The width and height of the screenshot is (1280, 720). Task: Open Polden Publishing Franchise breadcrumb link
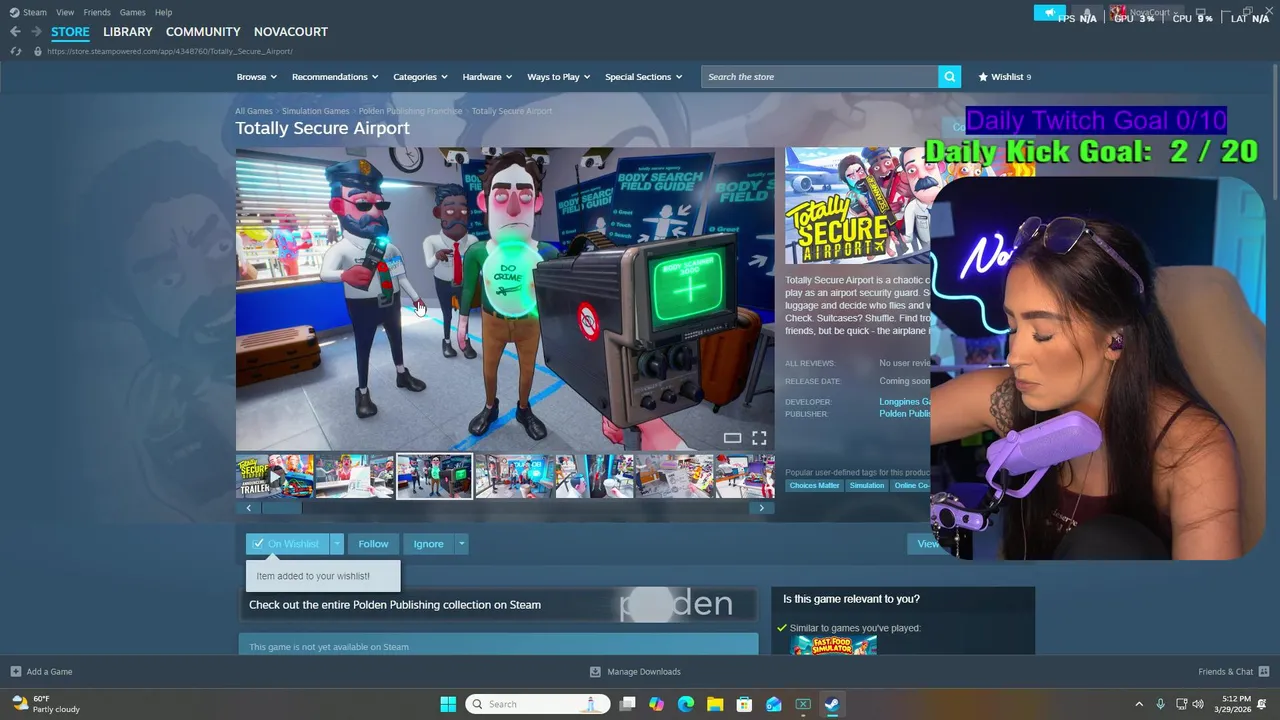[x=410, y=111]
